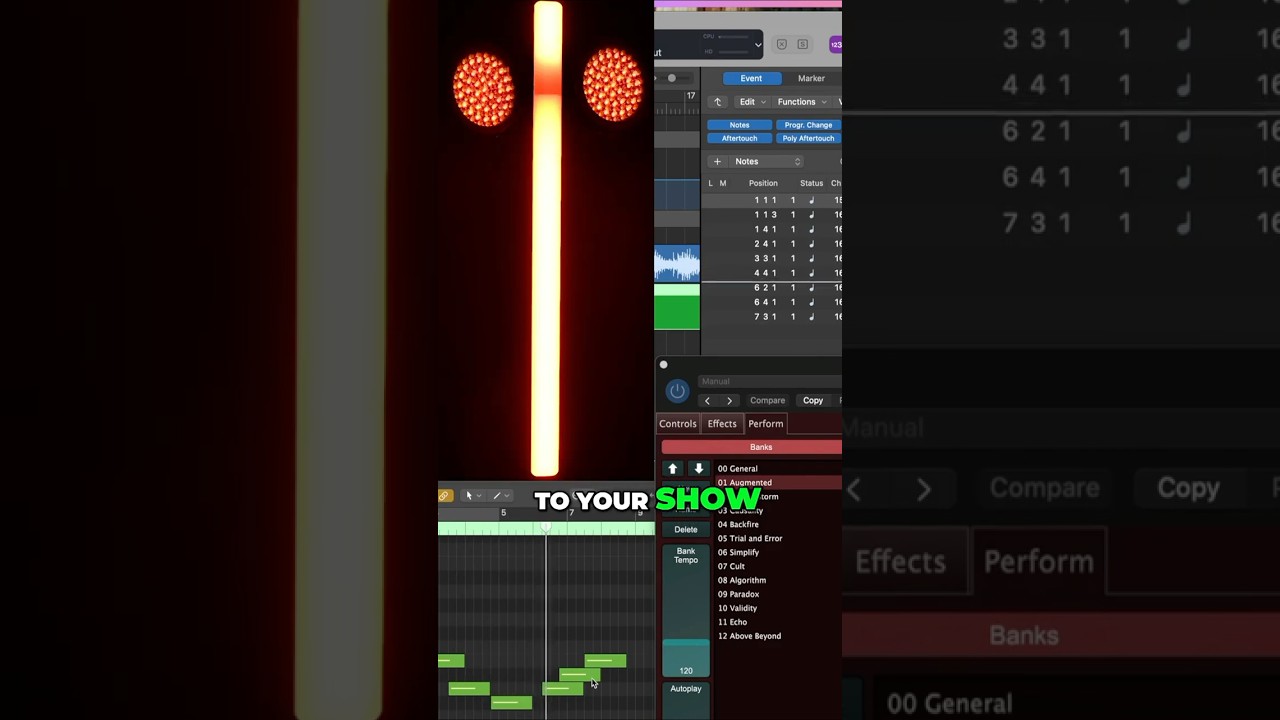Click the Compare button in plugin header
Screen dimensions: 1280x720
click(768, 401)
